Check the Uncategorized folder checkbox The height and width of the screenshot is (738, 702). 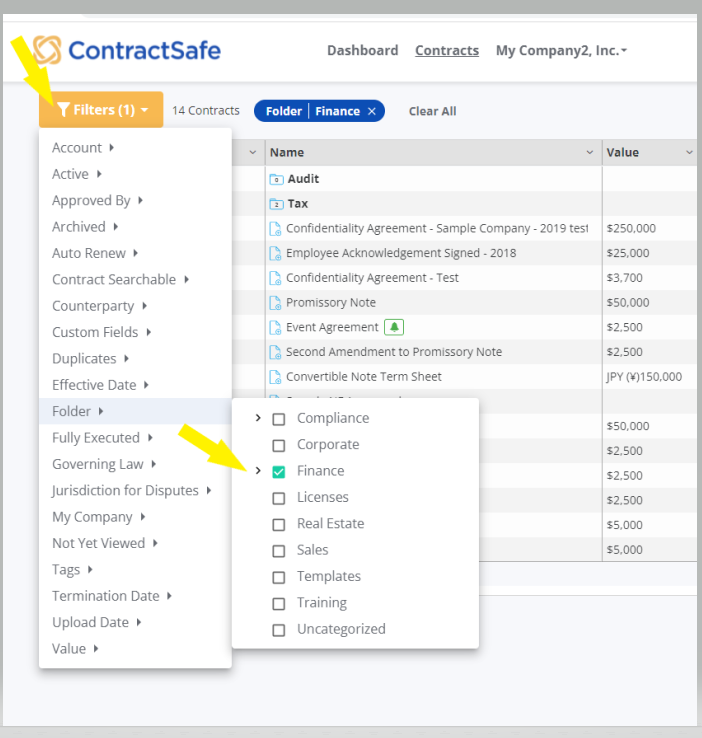coord(279,630)
